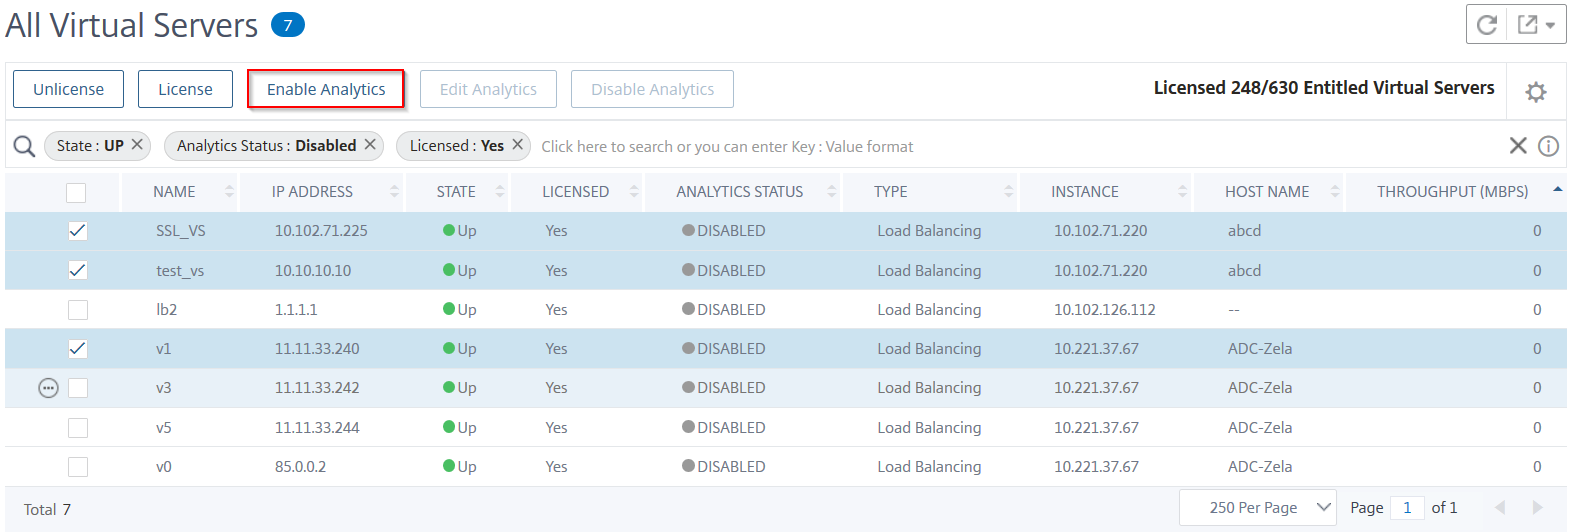Click the Unlicense button

point(68,89)
